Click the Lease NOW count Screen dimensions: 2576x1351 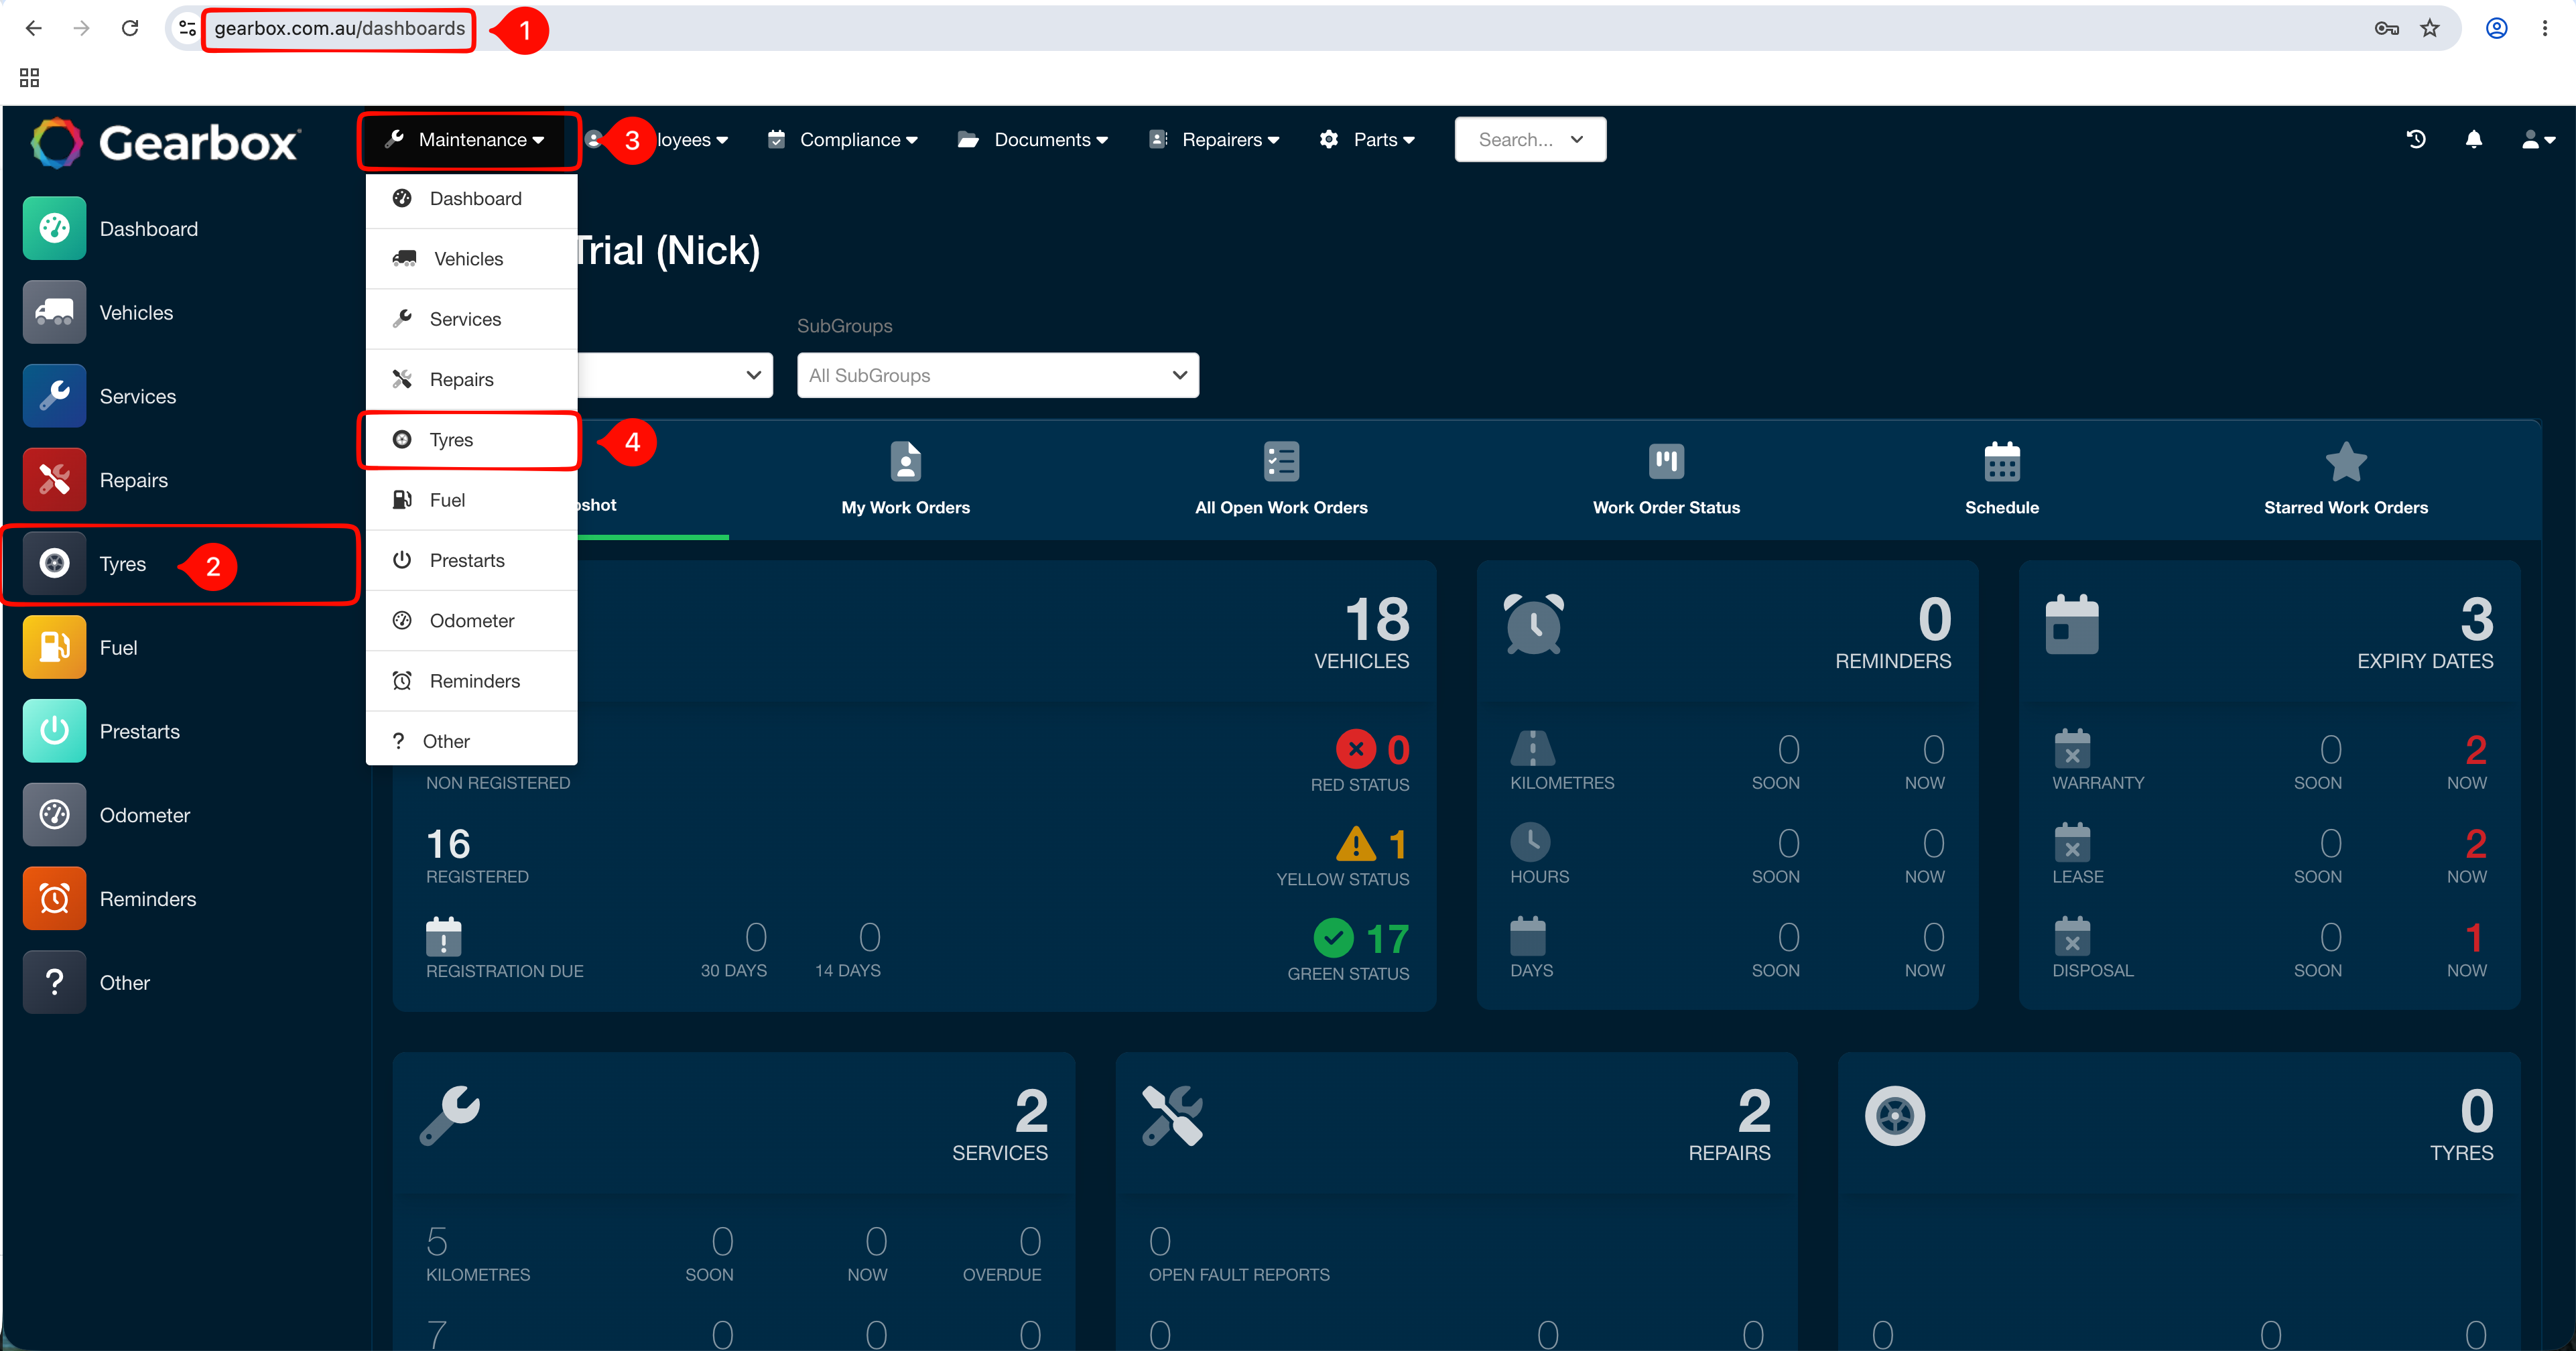2475,844
